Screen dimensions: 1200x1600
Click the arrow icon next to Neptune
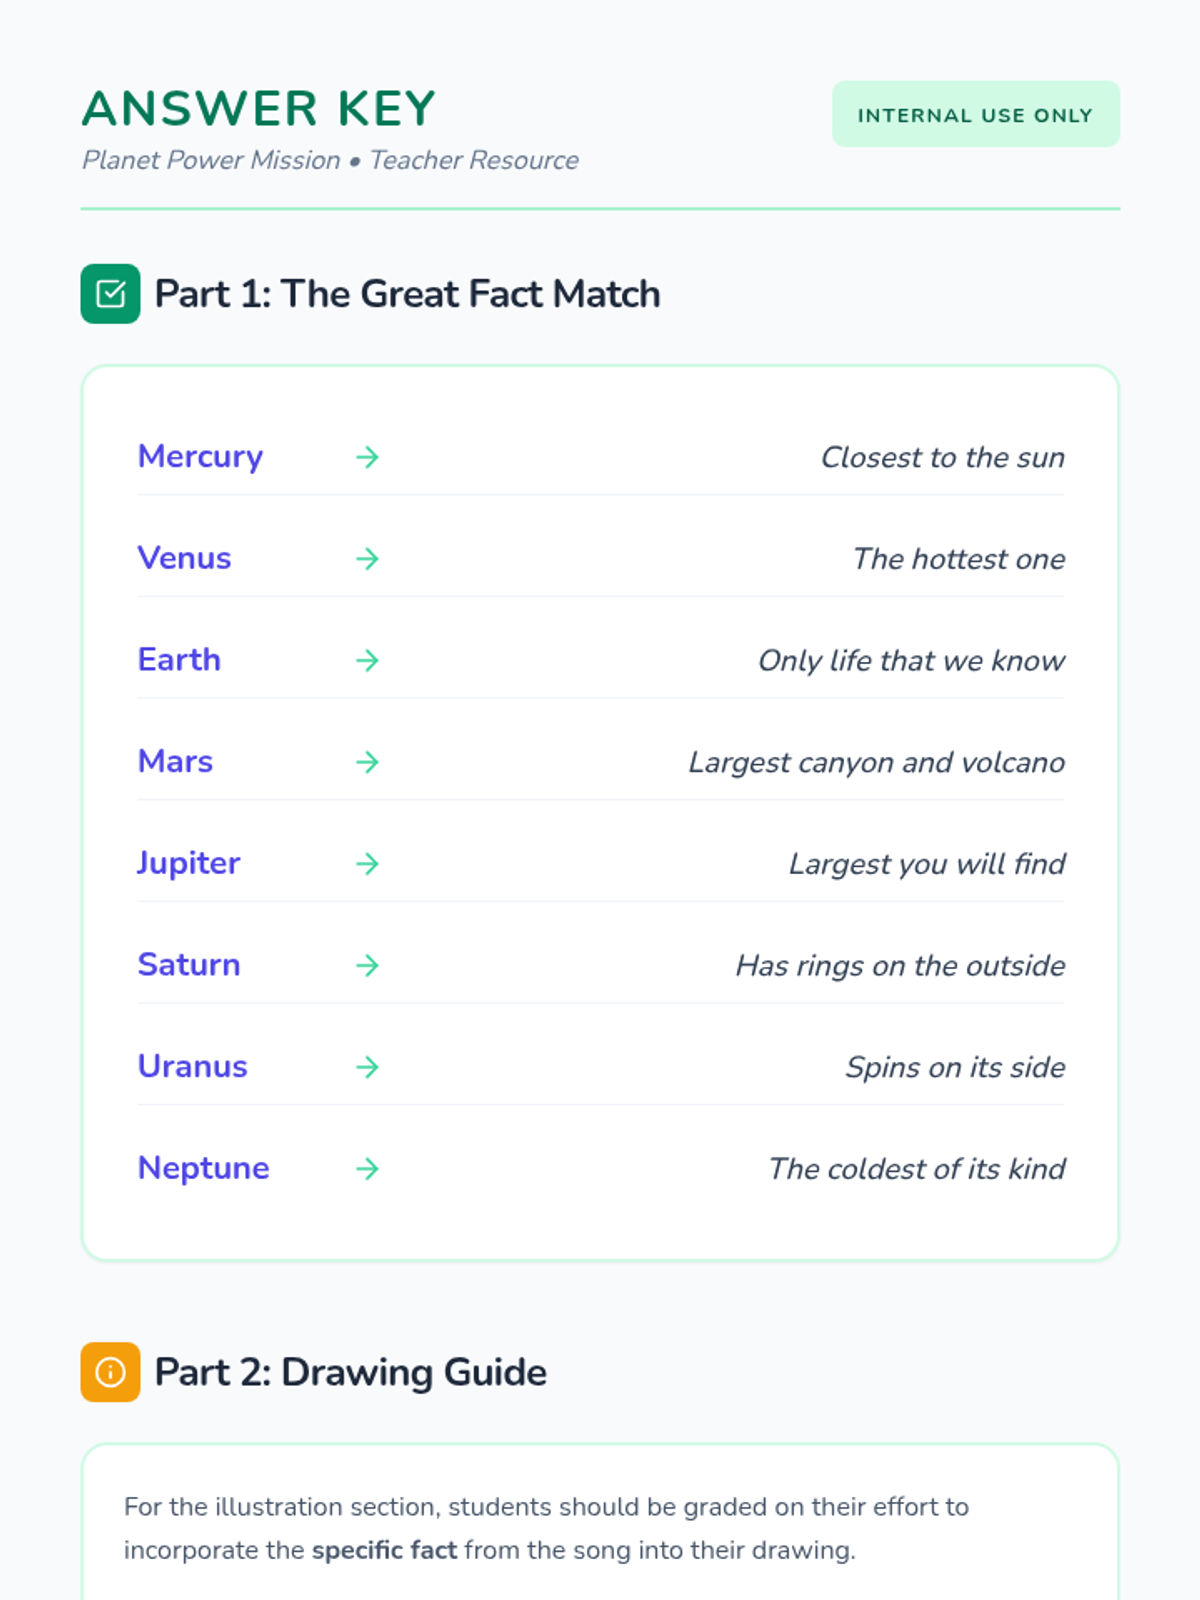pos(367,1168)
